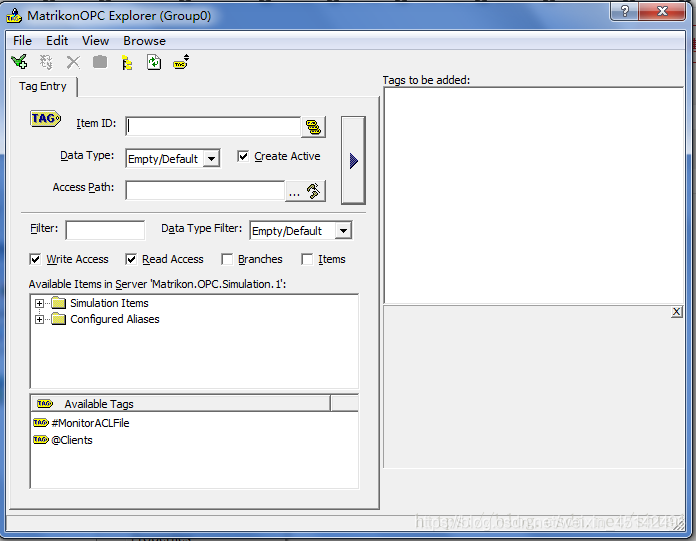This screenshot has height=541, width=696.
Task: Open the Data Type dropdown
Action: pyautogui.click(x=212, y=158)
